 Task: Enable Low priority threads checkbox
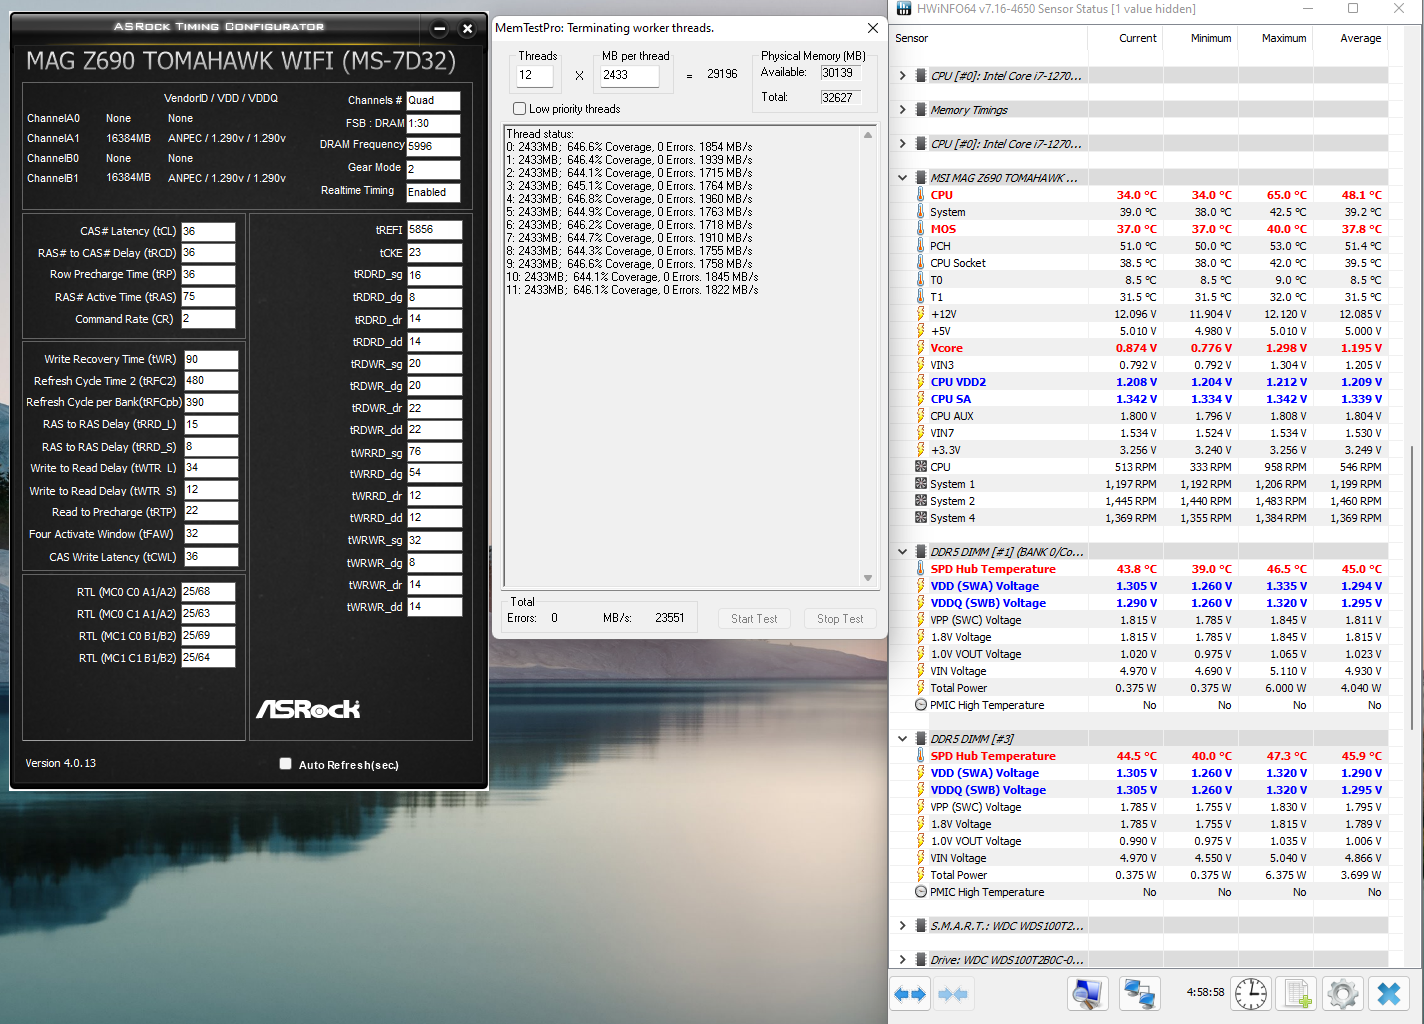pos(519,109)
